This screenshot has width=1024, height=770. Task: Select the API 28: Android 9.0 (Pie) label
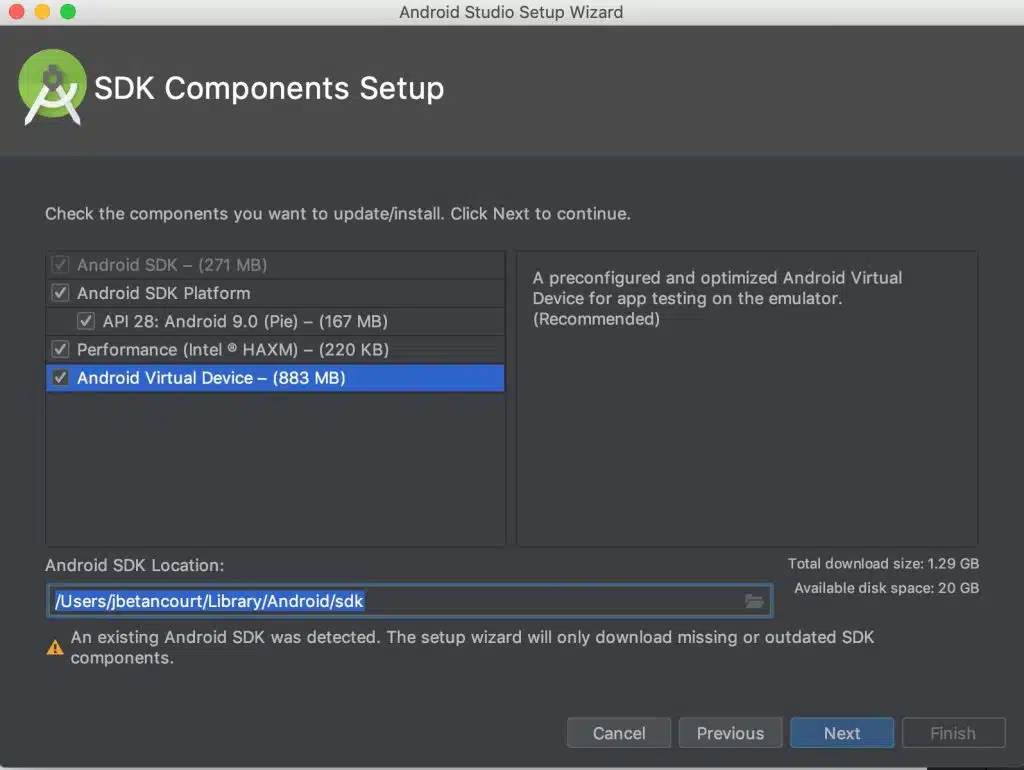tap(245, 321)
